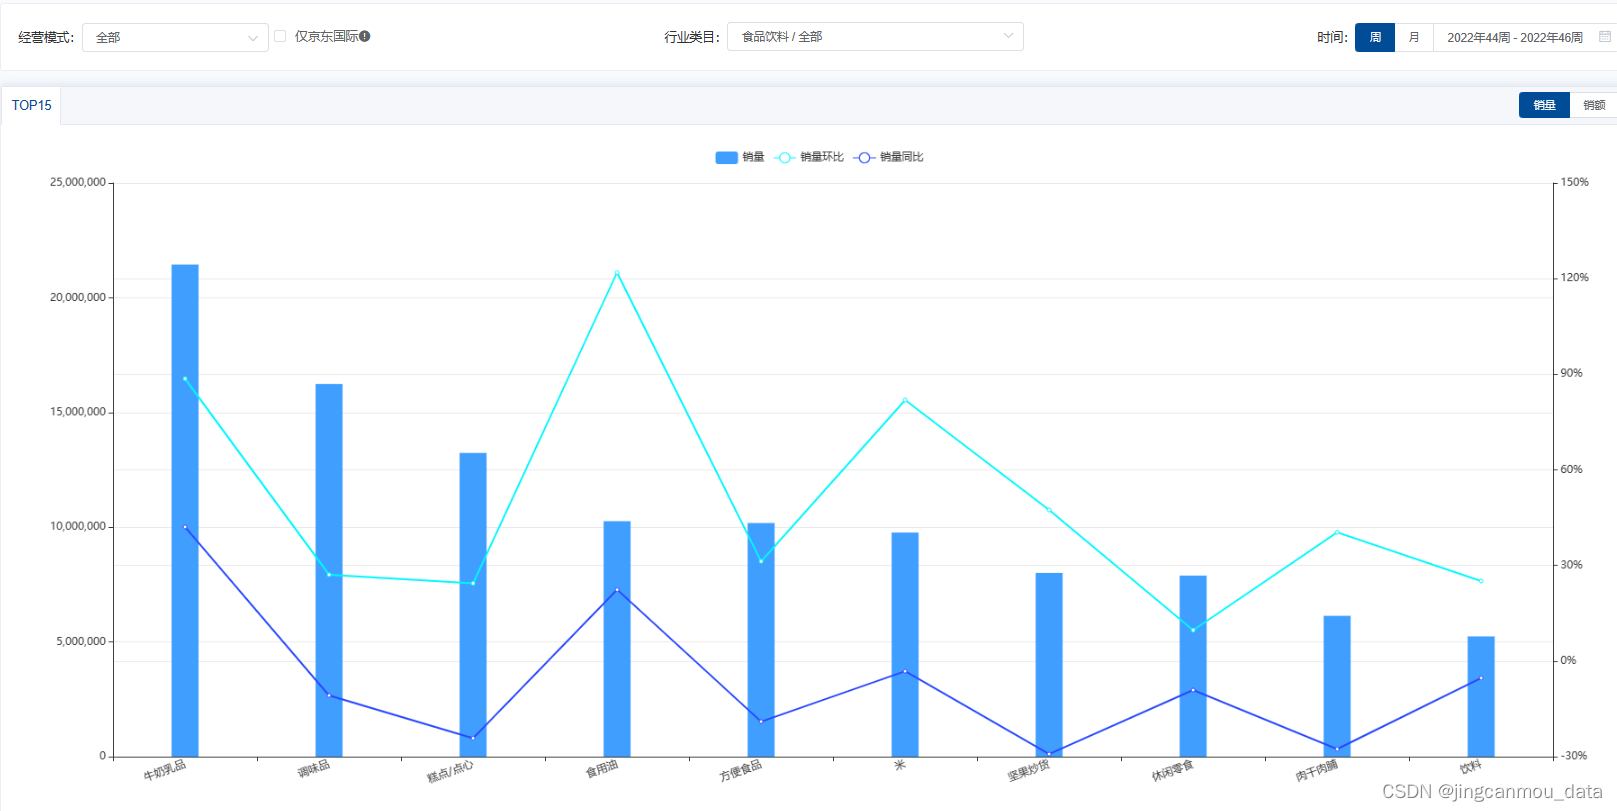The image size is (1617, 811).
Task: Click the calendar icon in the date field
Action: coord(1605,37)
